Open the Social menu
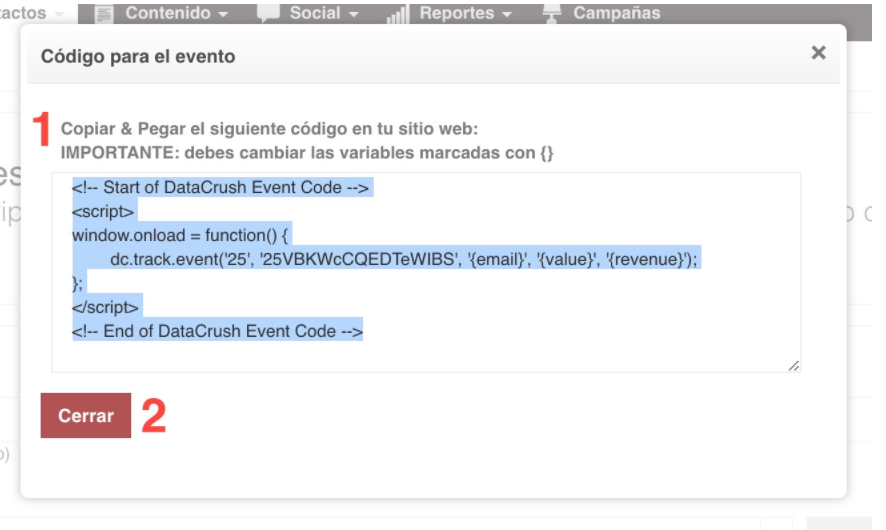886x530 pixels. tap(315, 13)
